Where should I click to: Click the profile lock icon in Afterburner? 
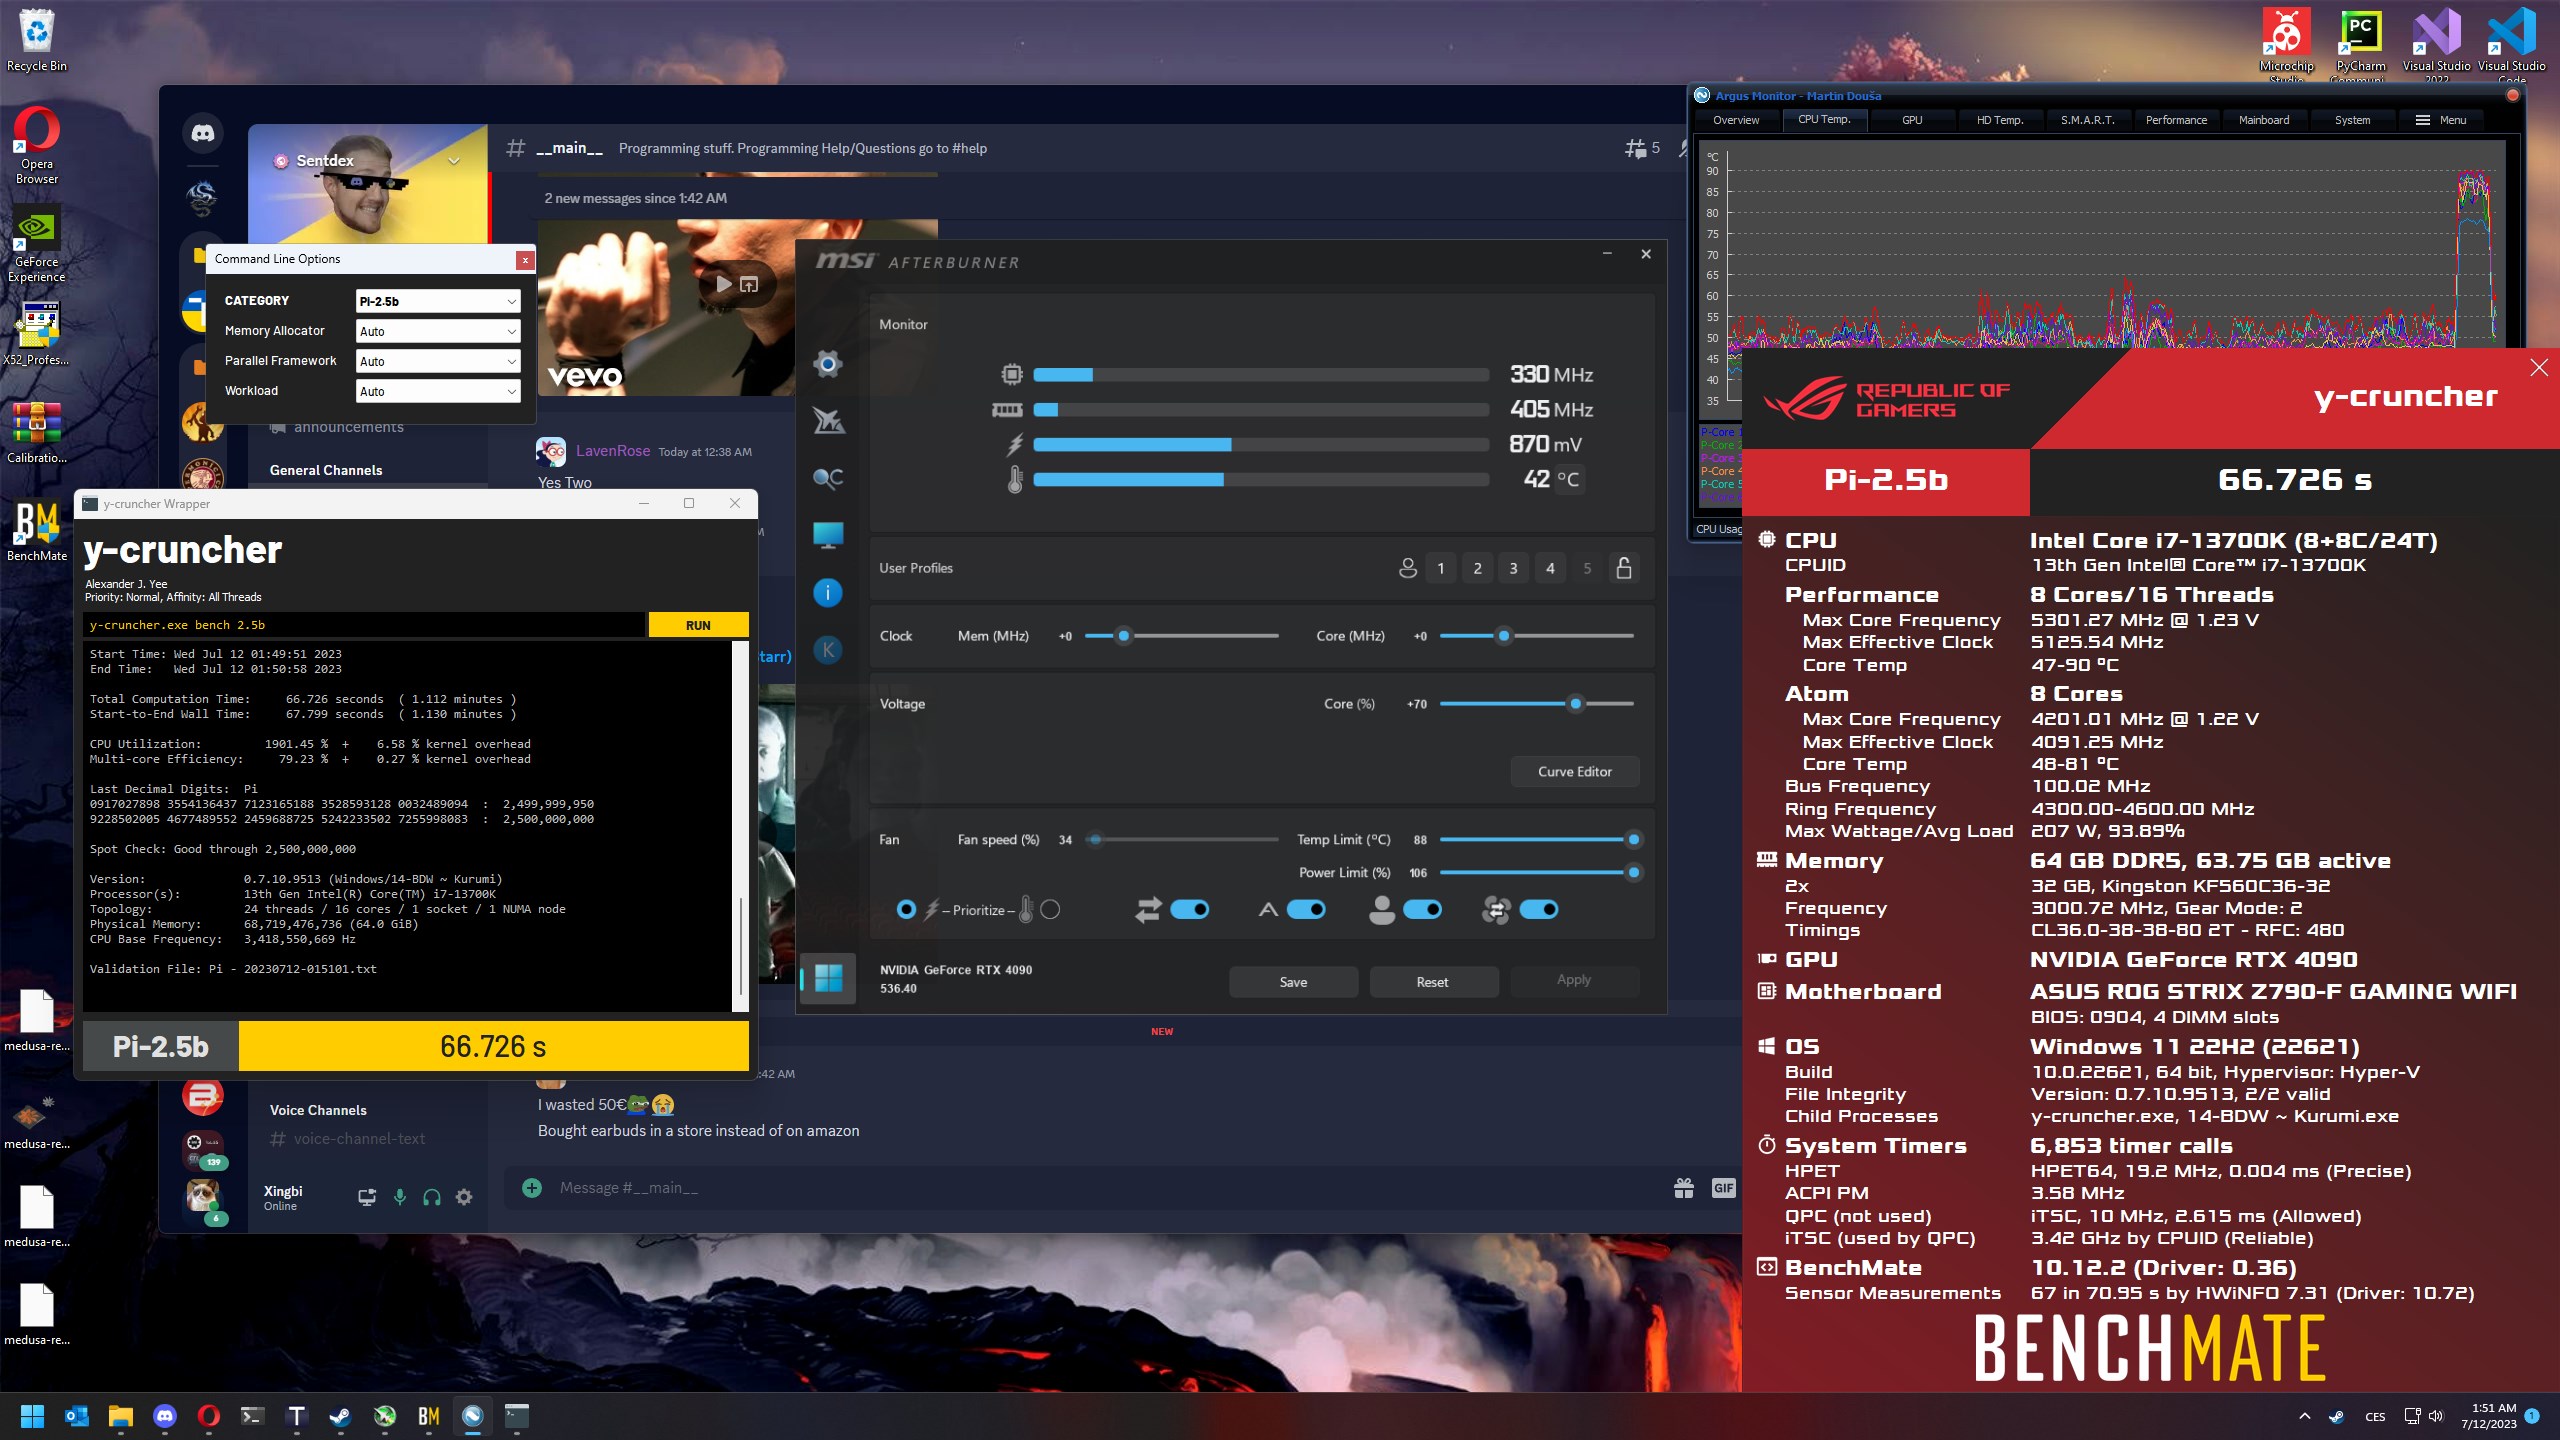(x=1624, y=568)
